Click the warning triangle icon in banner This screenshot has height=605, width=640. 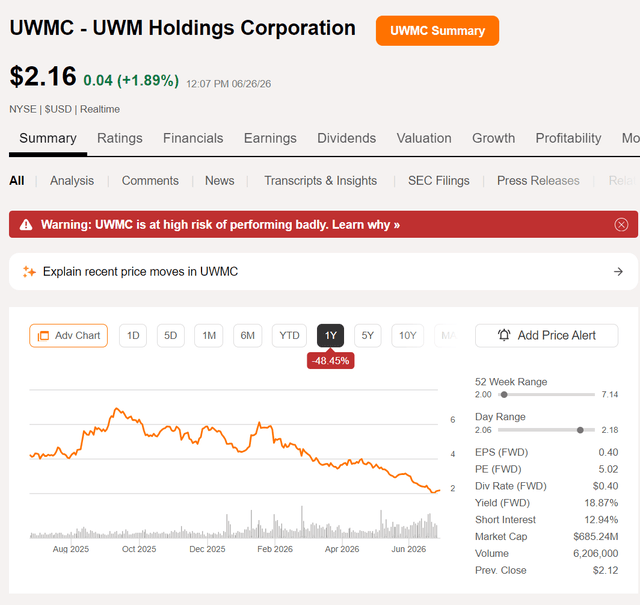pos(26,225)
